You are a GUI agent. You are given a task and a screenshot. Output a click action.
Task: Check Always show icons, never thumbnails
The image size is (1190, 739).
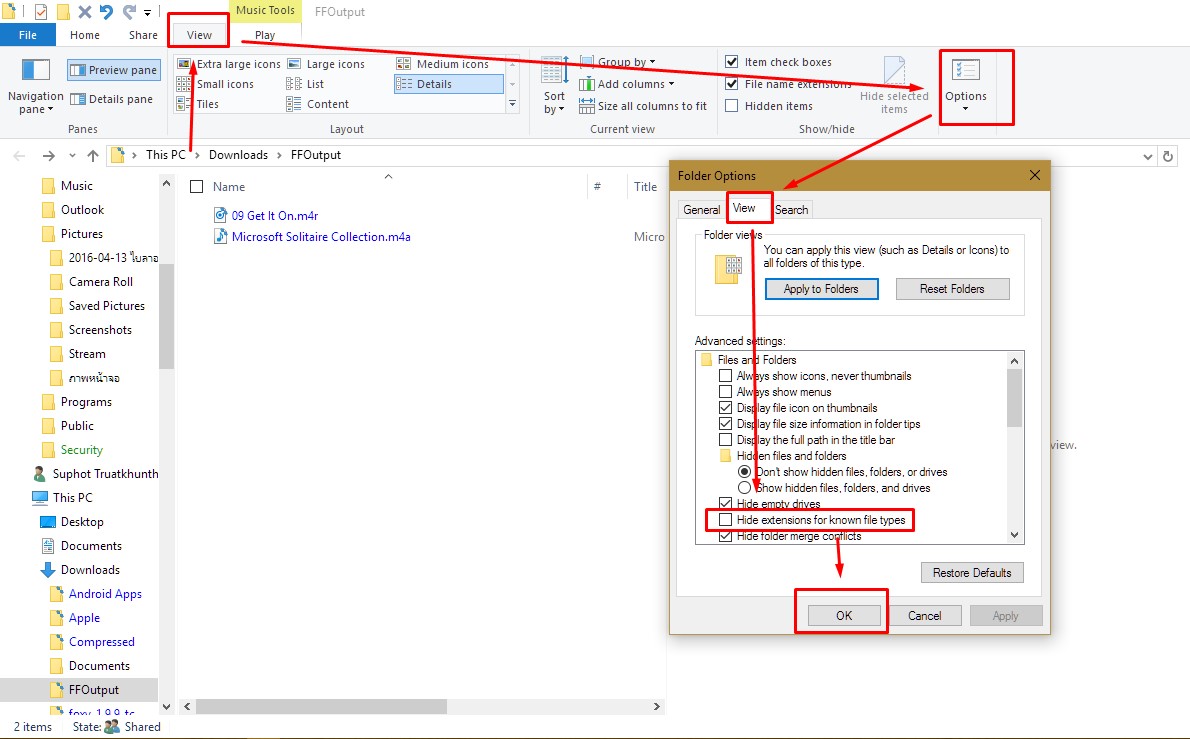pyautogui.click(x=726, y=376)
